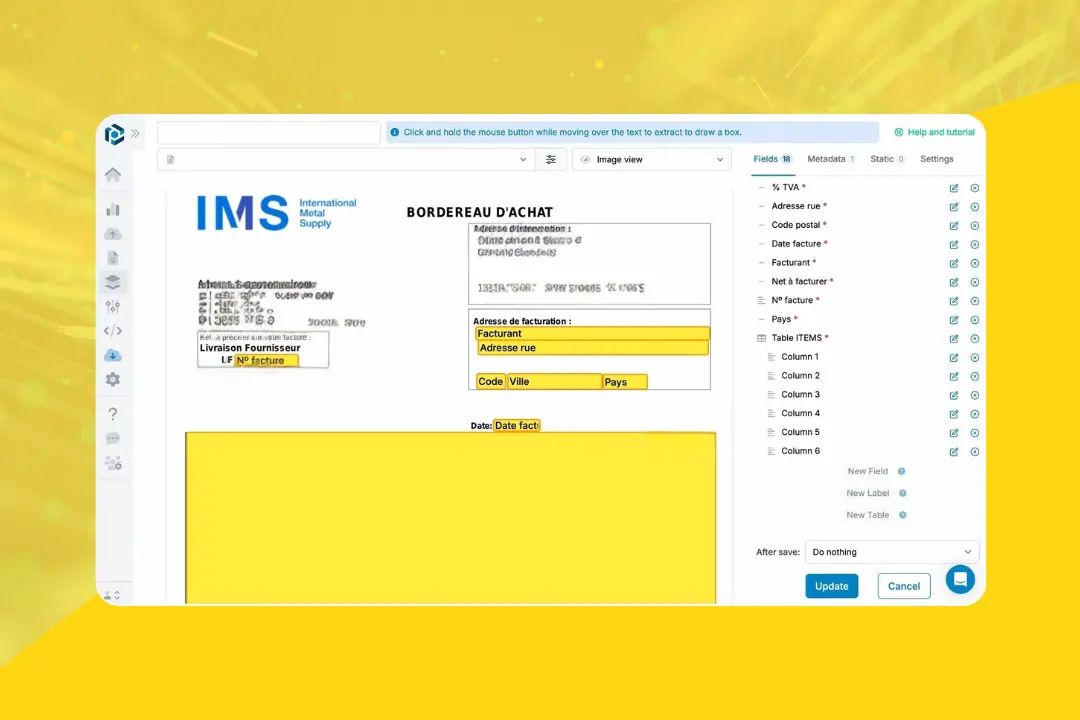This screenshot has height=720, width=1080.
Task: Open the cloud upload icon in sidebar
Action: point(113,234)
